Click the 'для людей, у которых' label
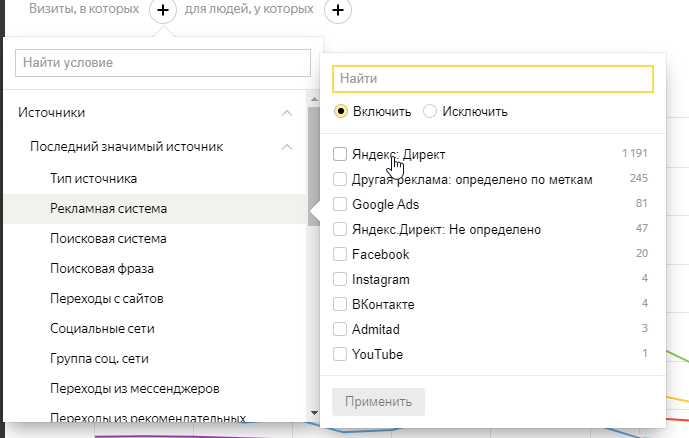Screen dimensions: 689x438 click(249, 9)
